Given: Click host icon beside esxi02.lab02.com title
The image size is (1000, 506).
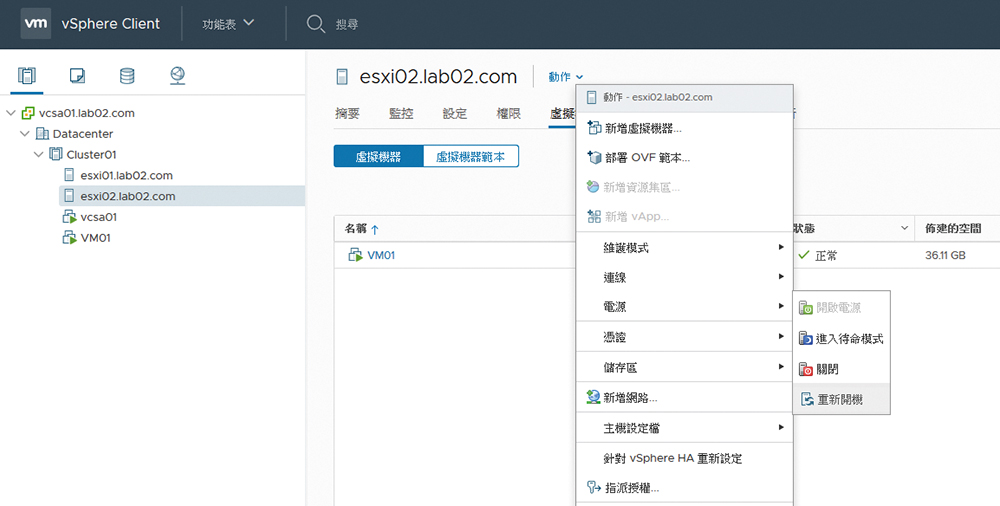Looking at the screenshot, I should [342, 77].
